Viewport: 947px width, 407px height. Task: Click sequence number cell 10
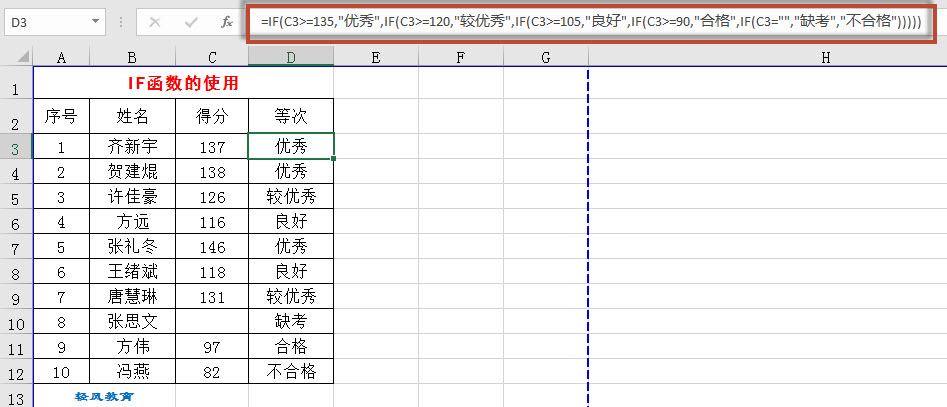61,371
